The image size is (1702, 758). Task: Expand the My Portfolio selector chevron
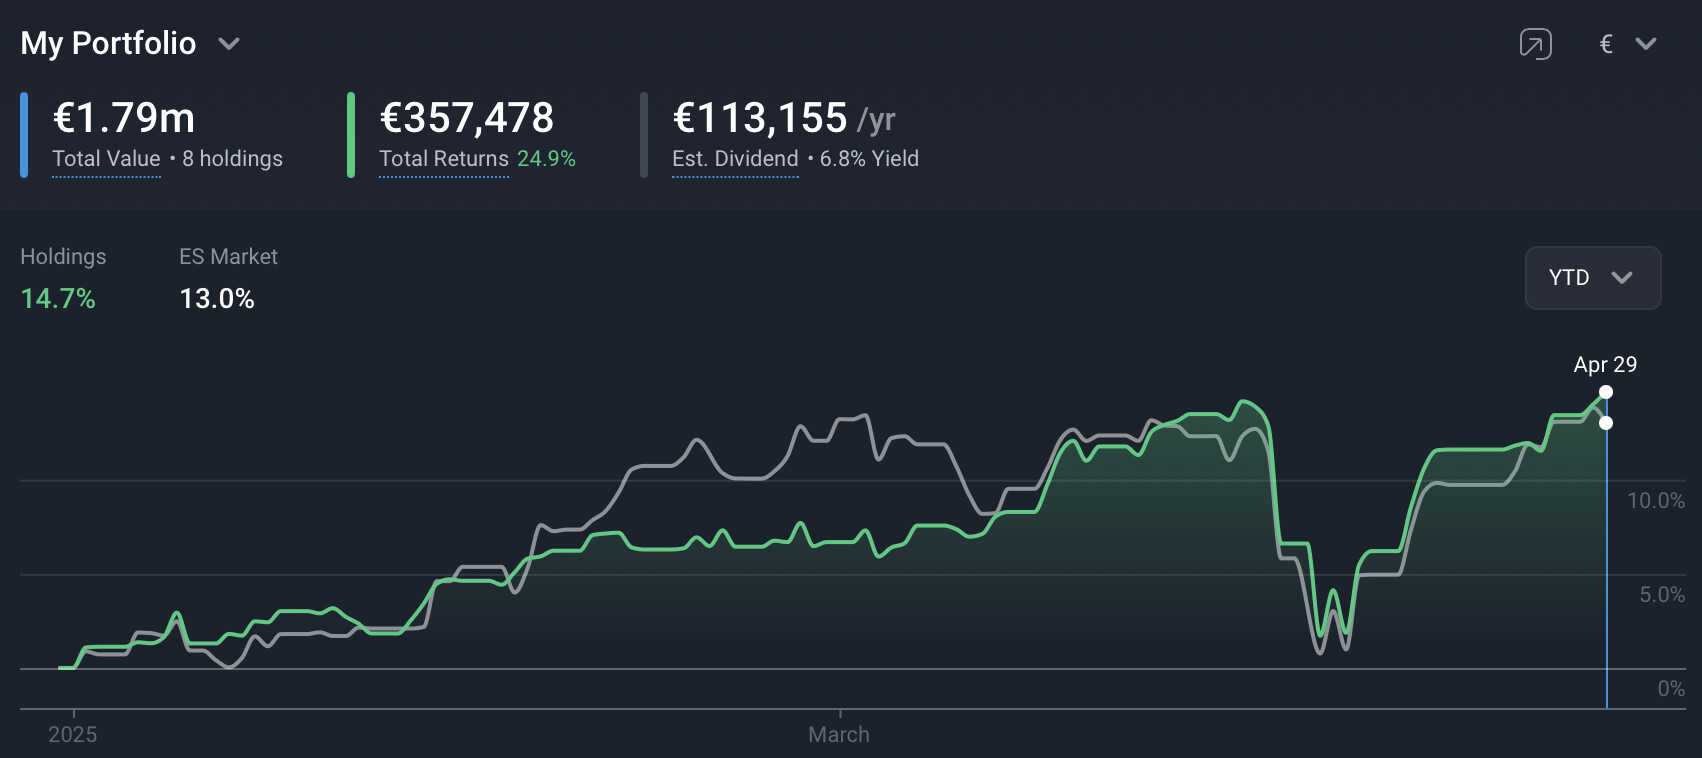pyautogui.click(x=229, y=44)
